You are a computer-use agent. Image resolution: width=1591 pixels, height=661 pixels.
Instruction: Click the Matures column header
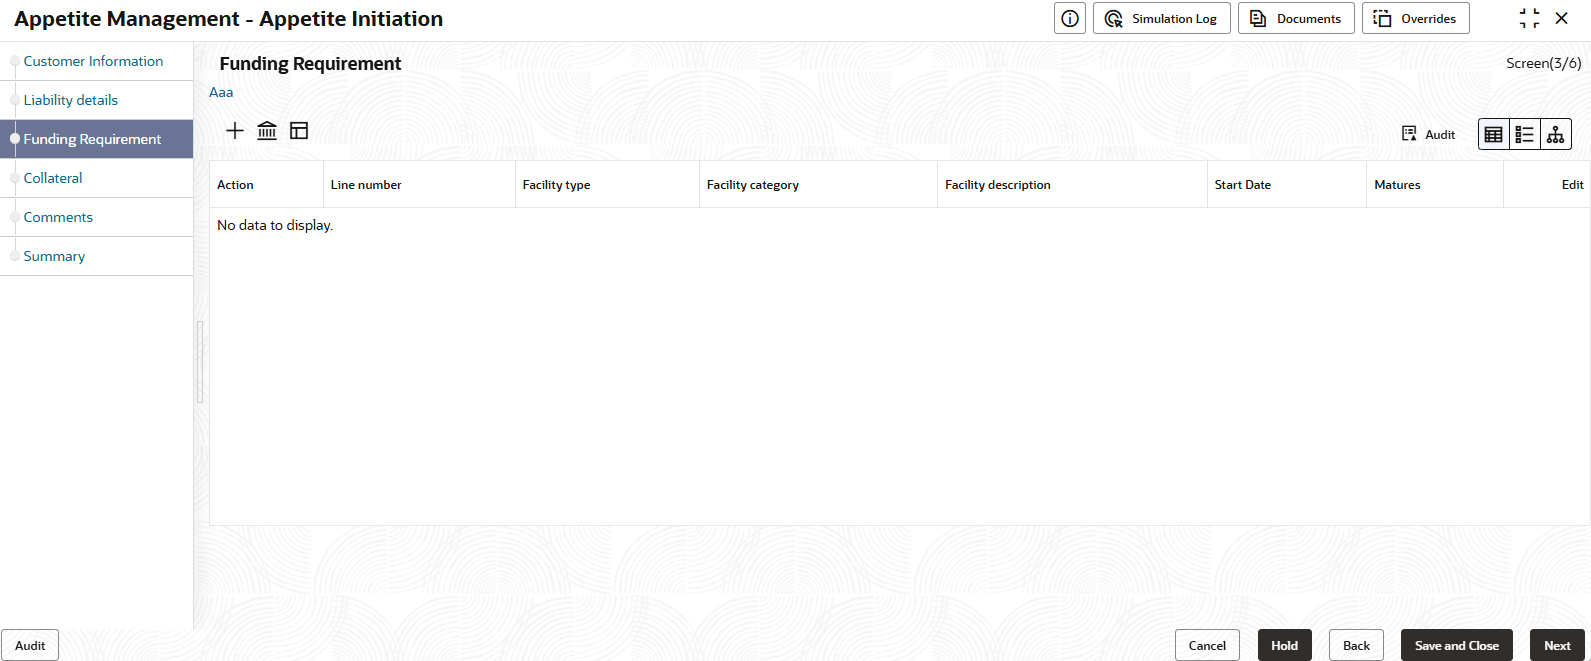(1435, 185)
